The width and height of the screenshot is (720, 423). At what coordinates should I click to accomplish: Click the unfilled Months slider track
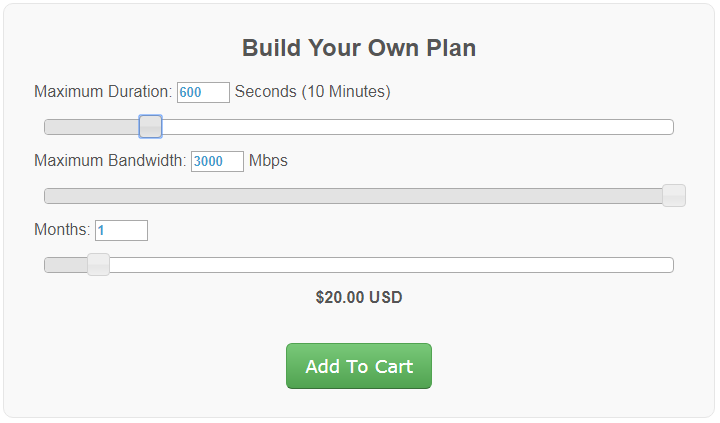[390, 265]
